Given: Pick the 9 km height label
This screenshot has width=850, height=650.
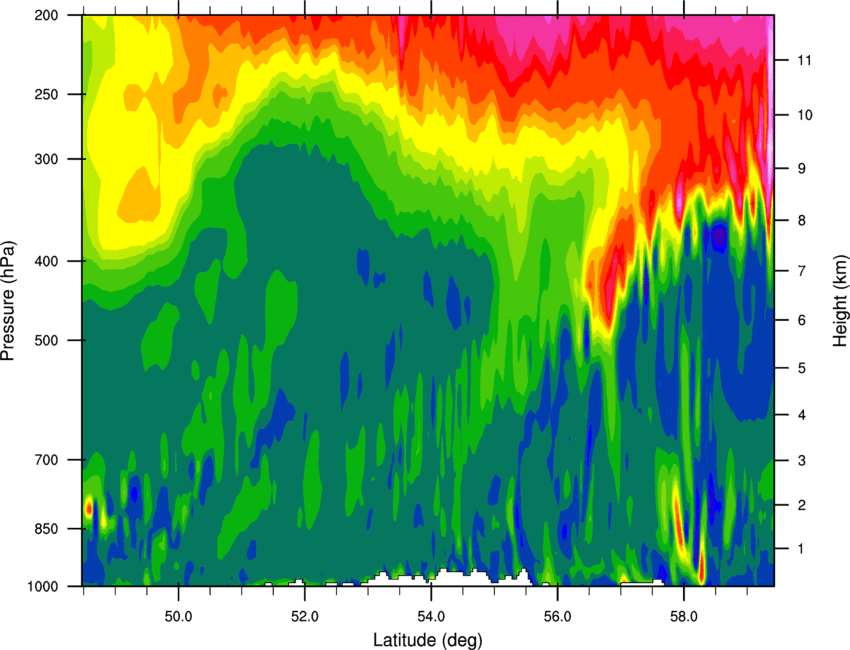Looking at the screenshot, I should [801, 169].
